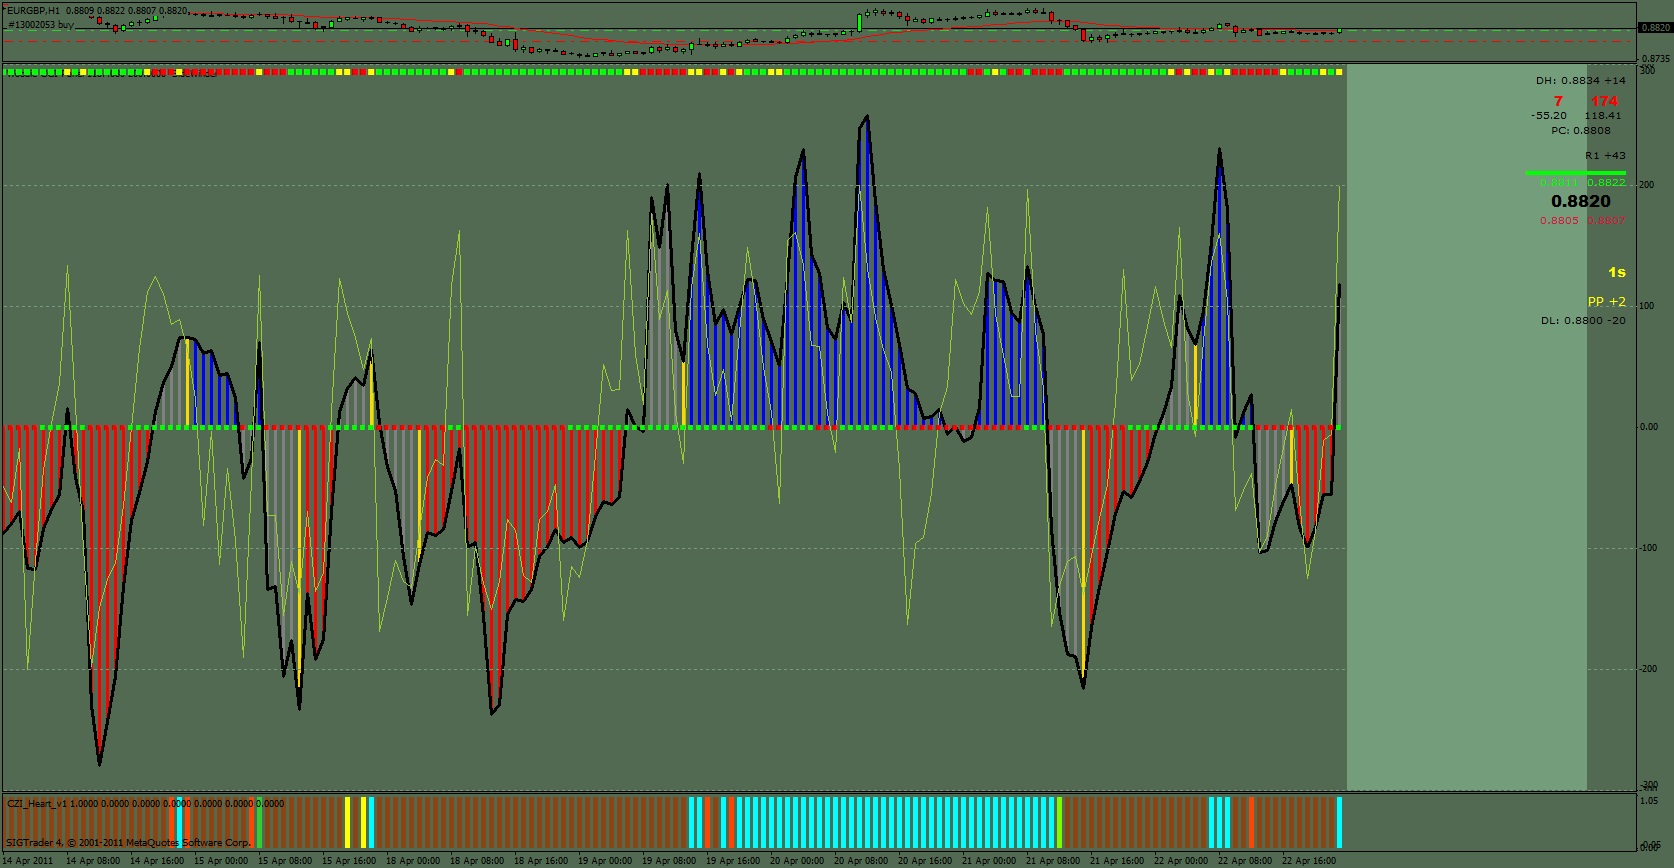Click the green 0.8811 price value

point(1558,183)
